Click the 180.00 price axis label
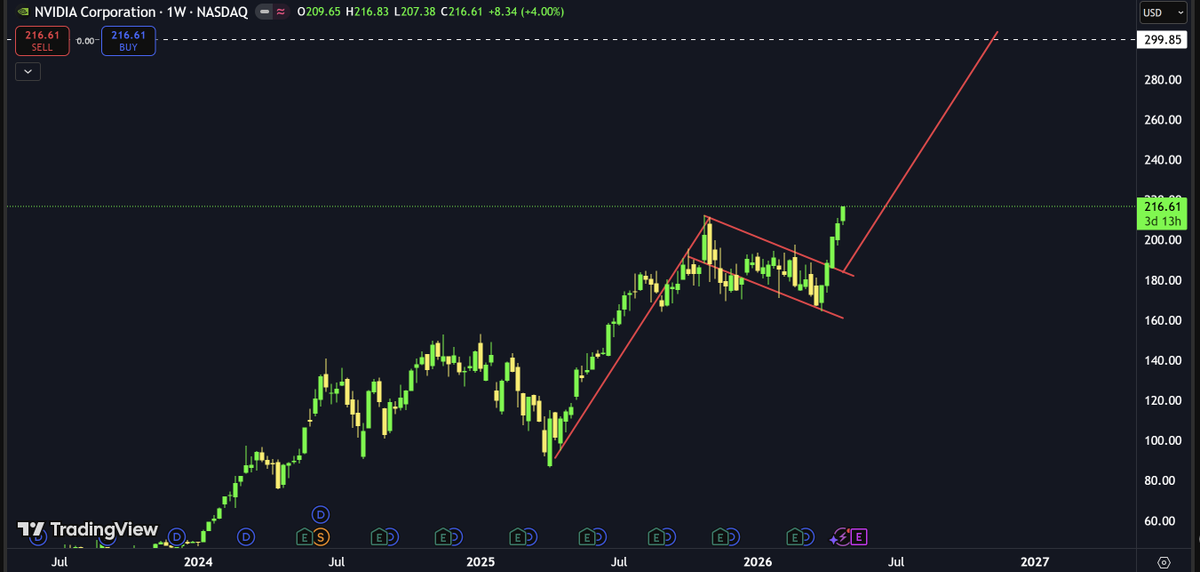The height and width of the screenshot is (572, 1200). (x=1164, y=280)
